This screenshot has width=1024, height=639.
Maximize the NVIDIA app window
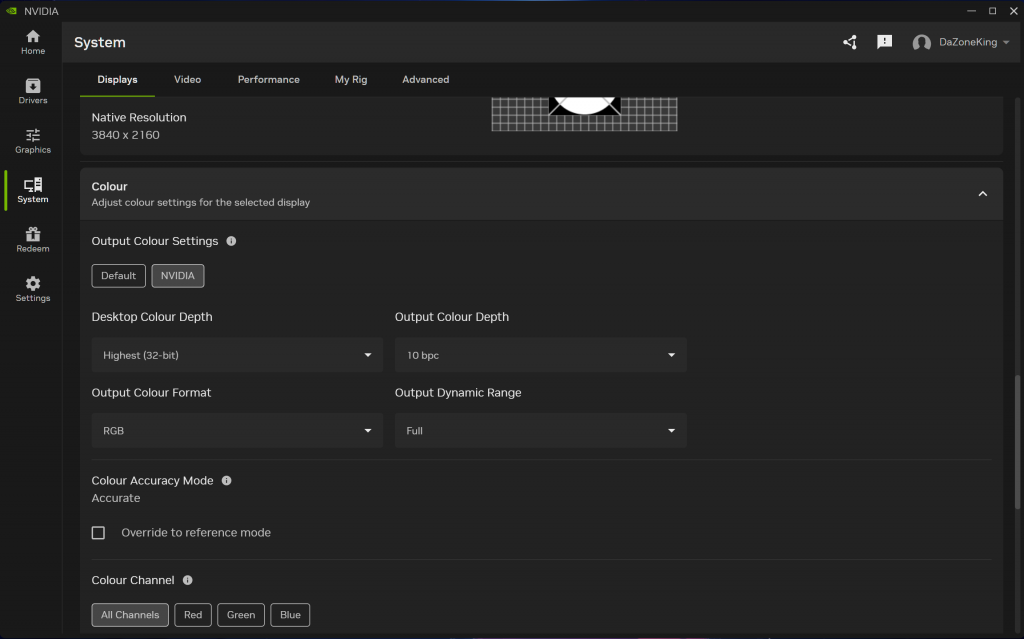(x=993, y=11)
